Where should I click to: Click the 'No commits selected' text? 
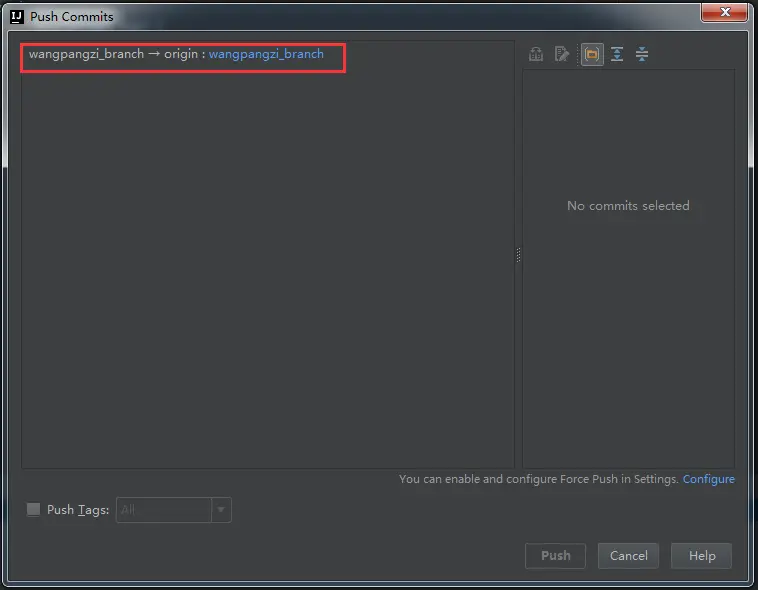click(x=628, y=206)
